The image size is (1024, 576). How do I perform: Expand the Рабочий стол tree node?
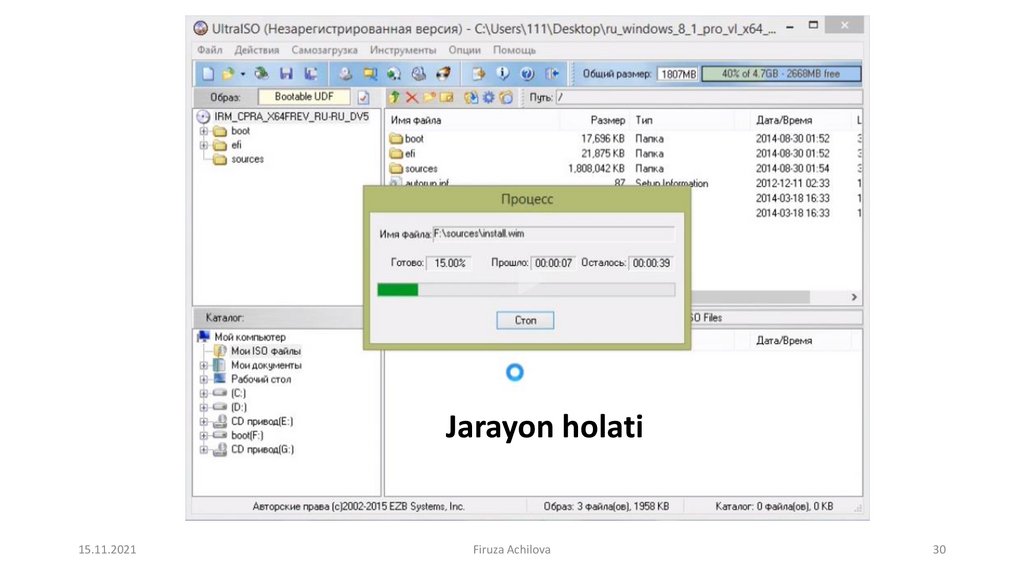click(204, 380)
